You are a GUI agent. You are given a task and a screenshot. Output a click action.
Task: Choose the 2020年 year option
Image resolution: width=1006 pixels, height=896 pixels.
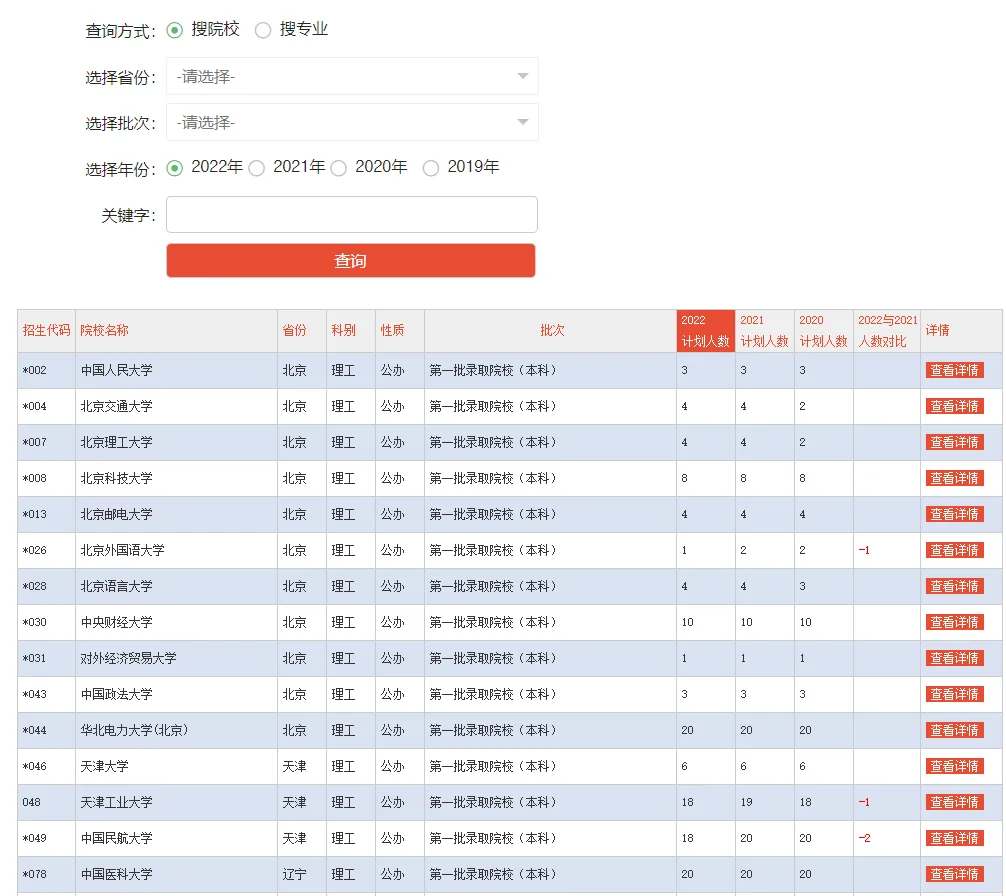(x=339, y=168)
